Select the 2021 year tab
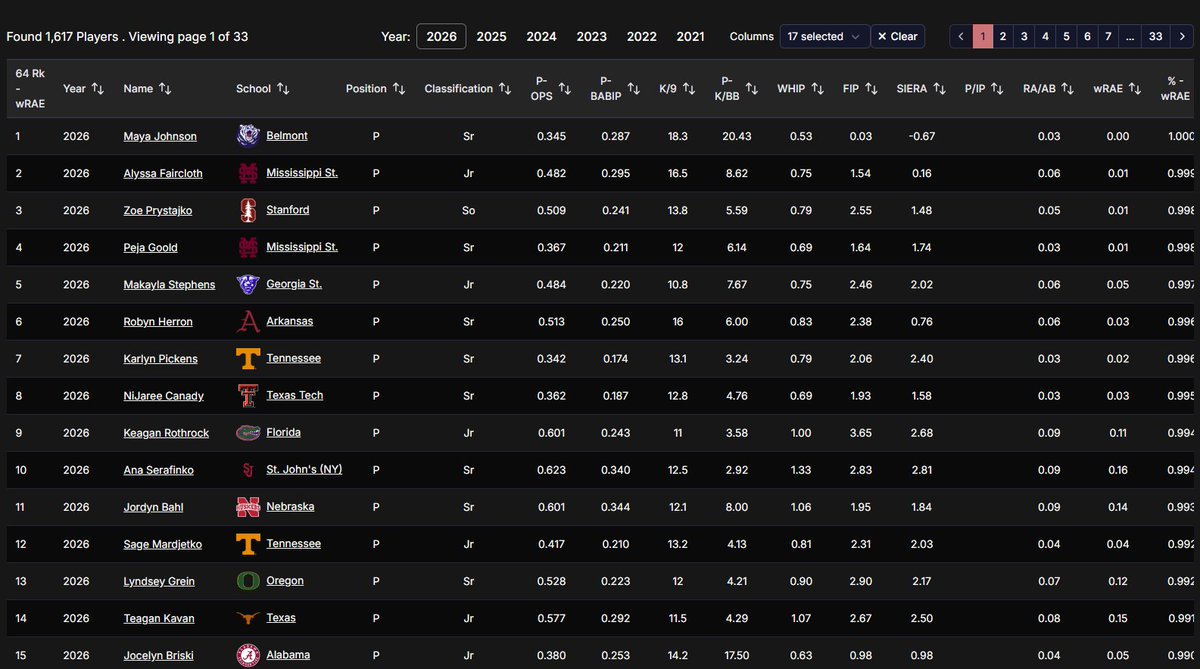1200x669 pixels. 690,36
